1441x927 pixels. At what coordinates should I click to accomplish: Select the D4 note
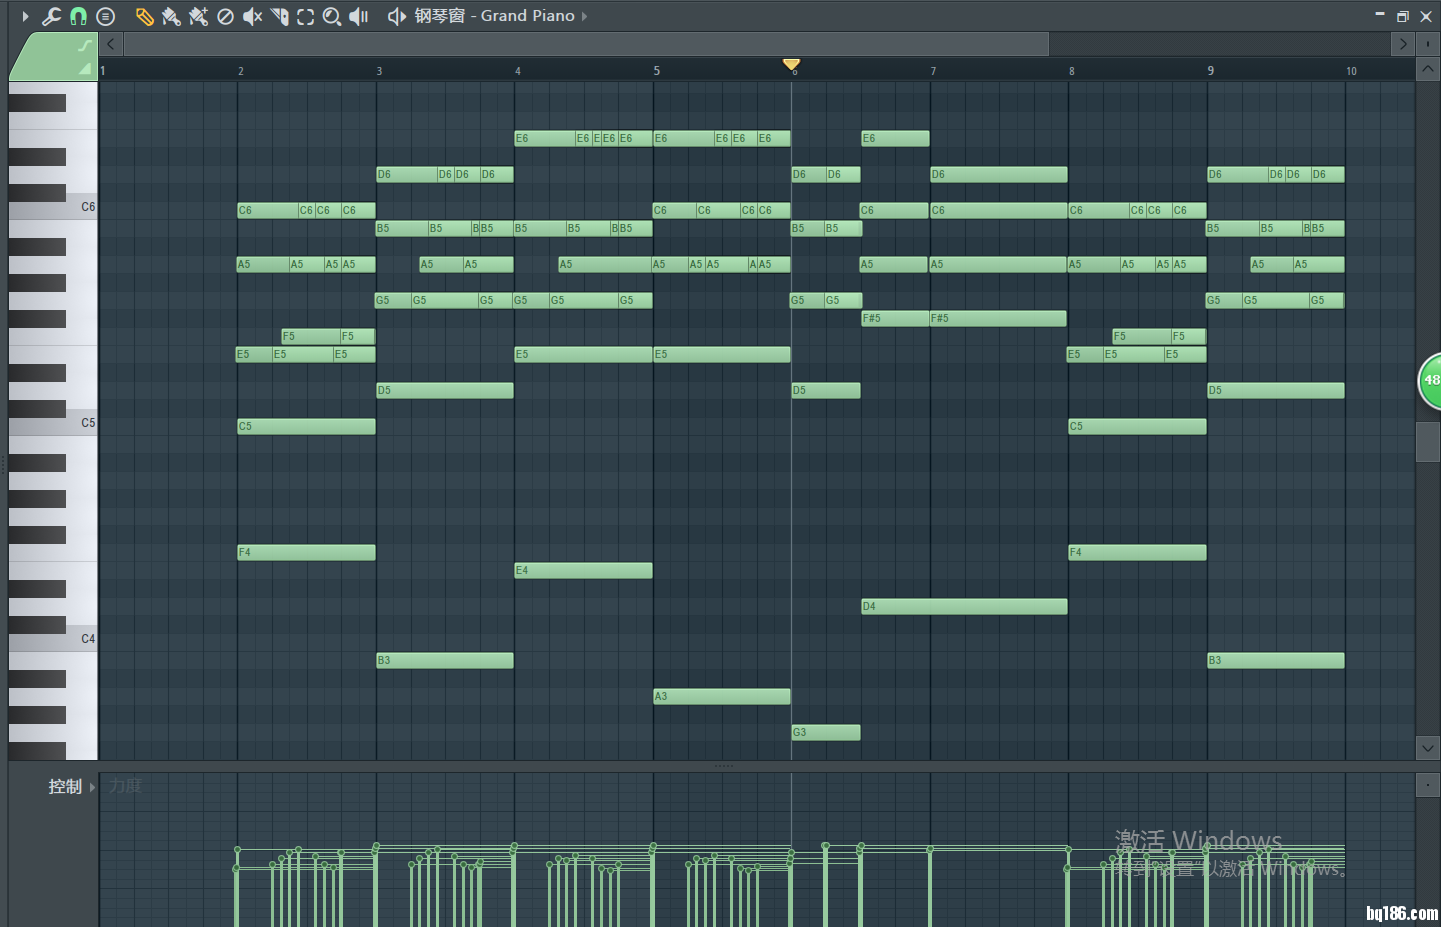click(964, 606)
